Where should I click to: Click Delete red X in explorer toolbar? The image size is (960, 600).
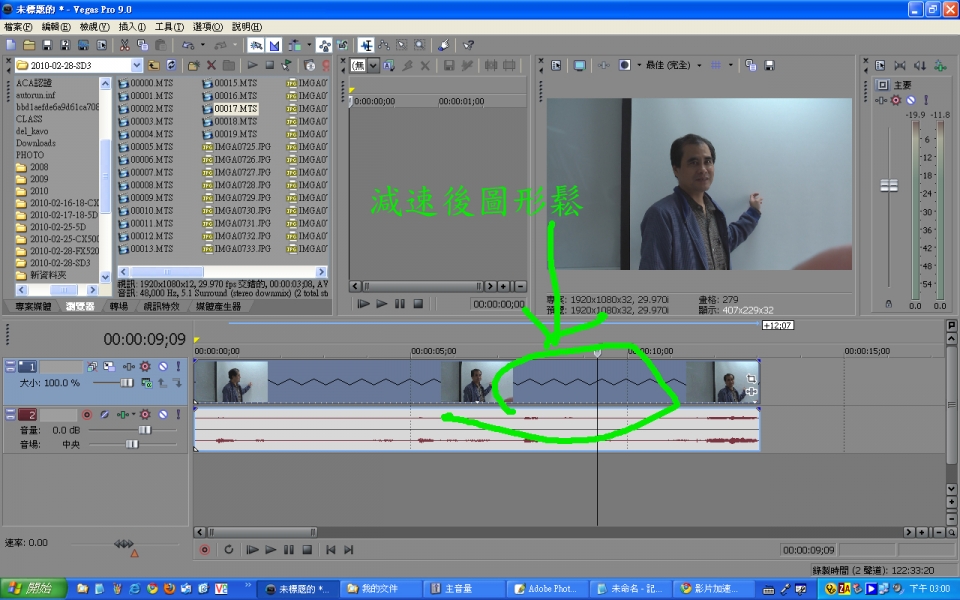click(x=211, y=65)
